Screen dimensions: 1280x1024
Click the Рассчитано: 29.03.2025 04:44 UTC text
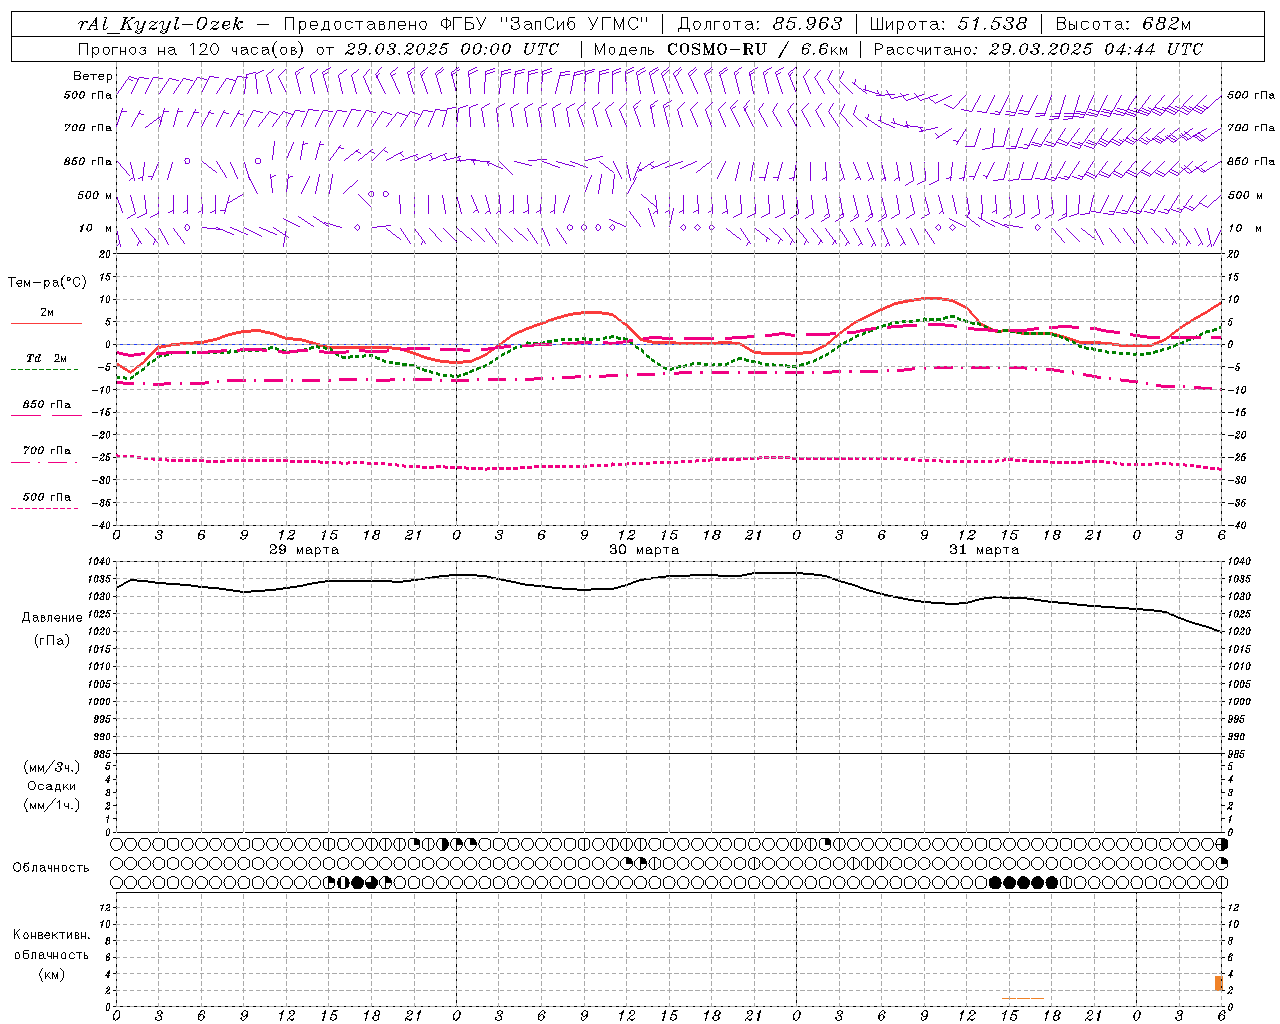point(1038,49)
